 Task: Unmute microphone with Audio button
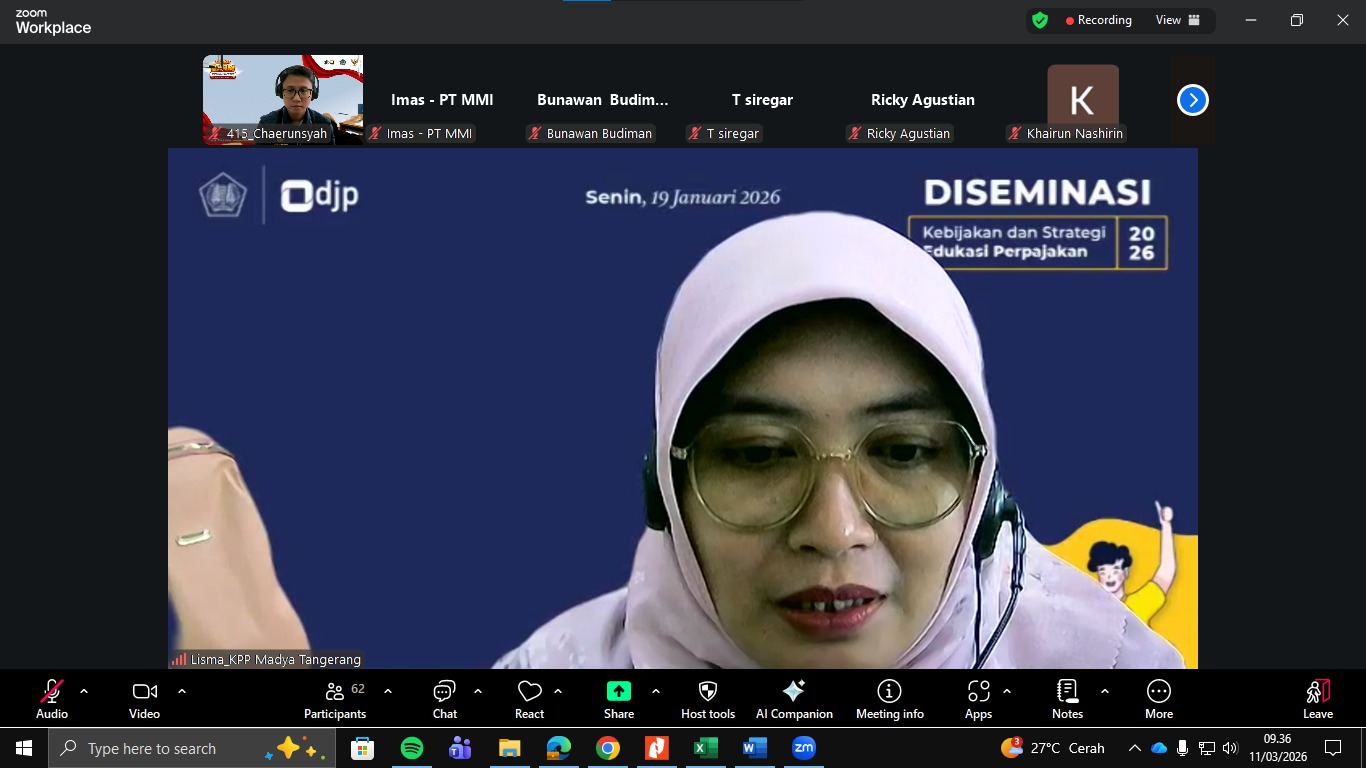click(x=52, y=699)
